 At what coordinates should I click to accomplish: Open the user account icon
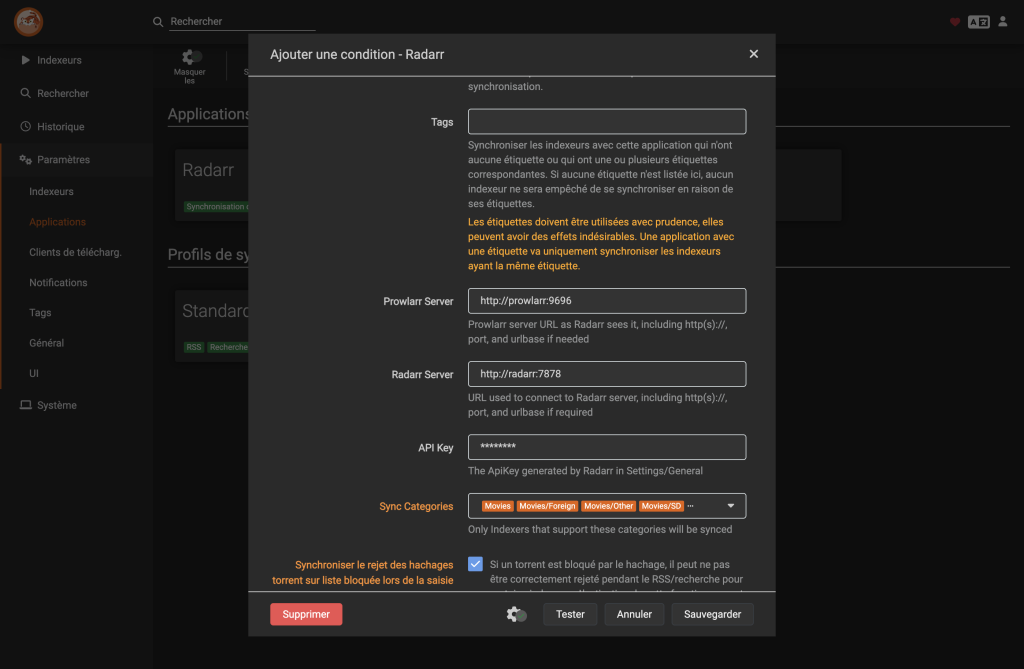tap(1002, 22)
